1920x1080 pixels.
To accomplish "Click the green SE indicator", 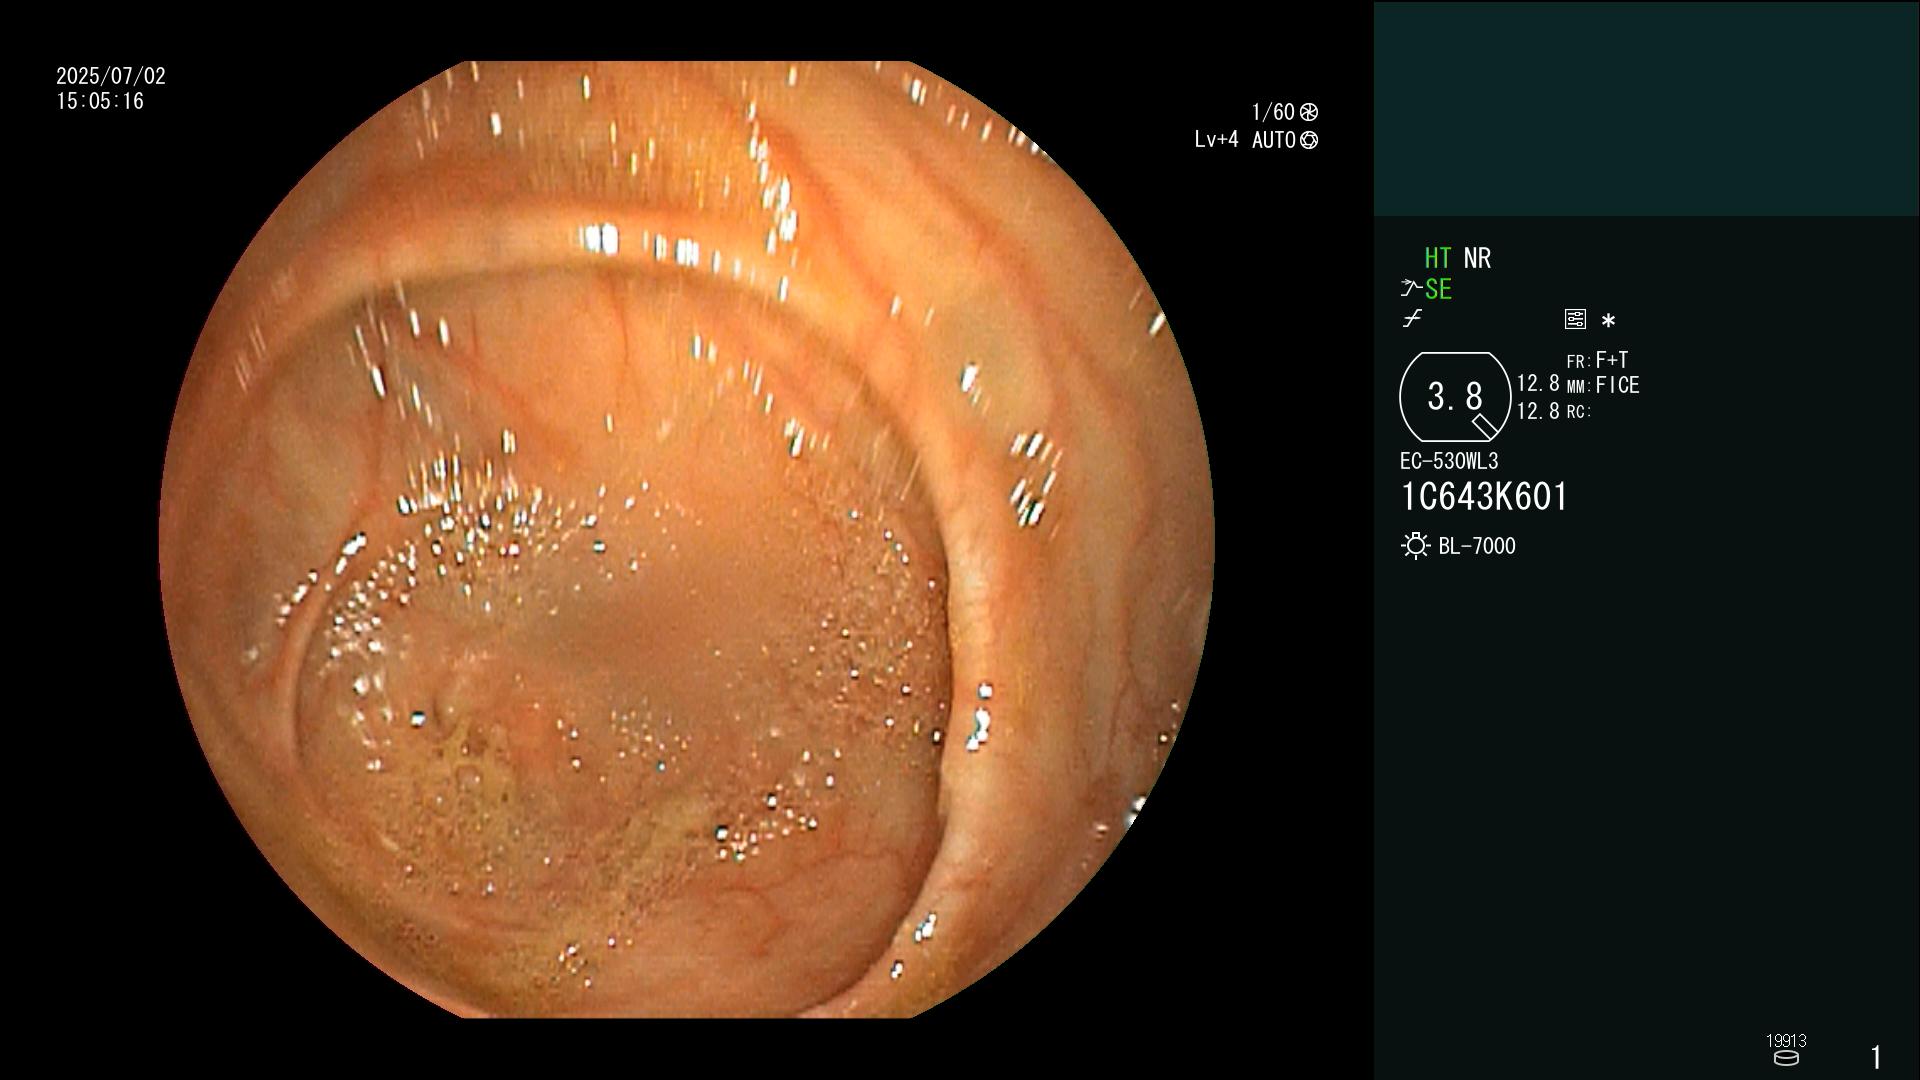I will pyautogui.click(x=1438, y=289).
